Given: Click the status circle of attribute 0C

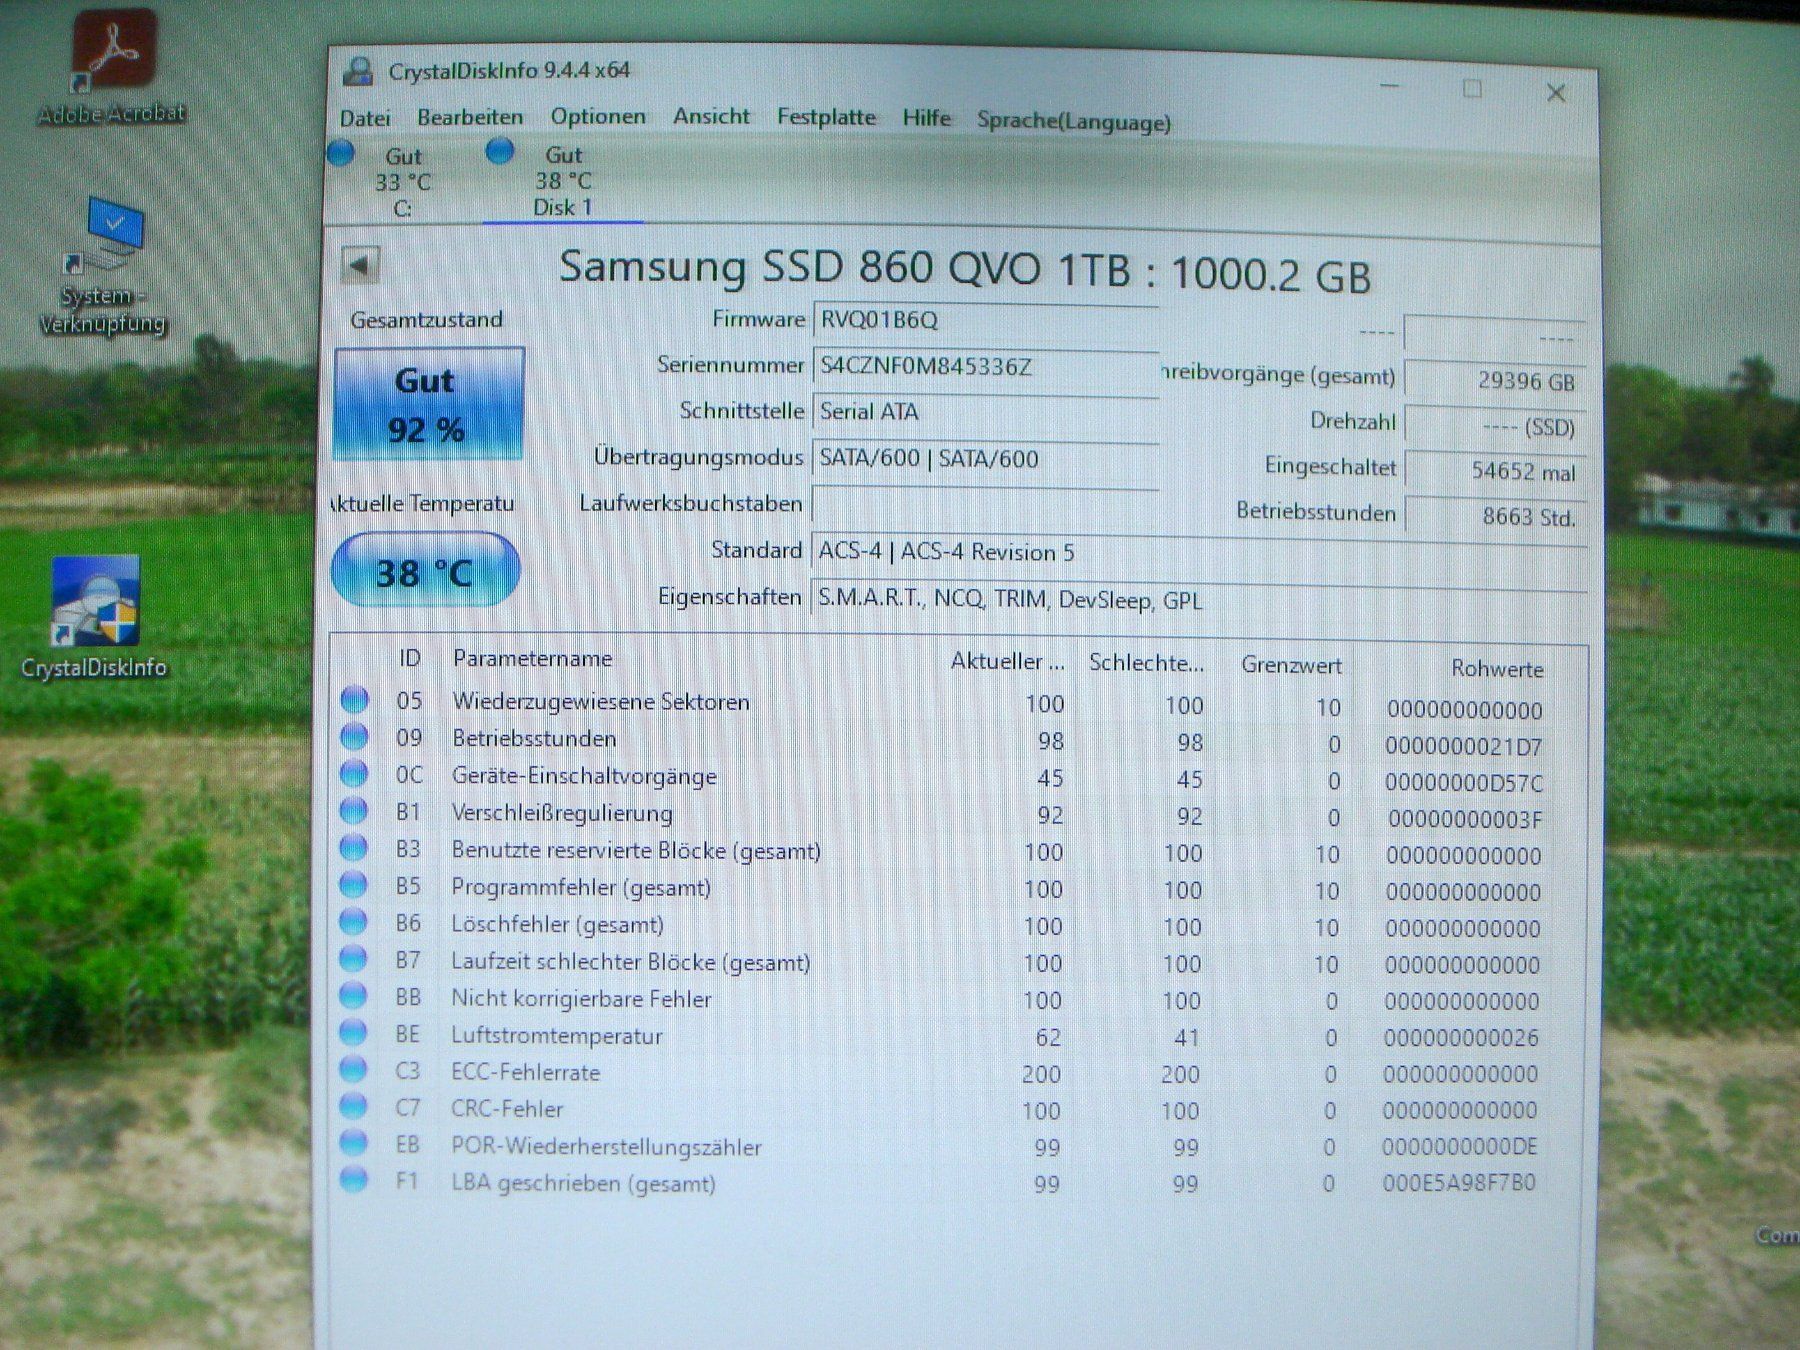Looking at the screenshot, I should [354, 773].
